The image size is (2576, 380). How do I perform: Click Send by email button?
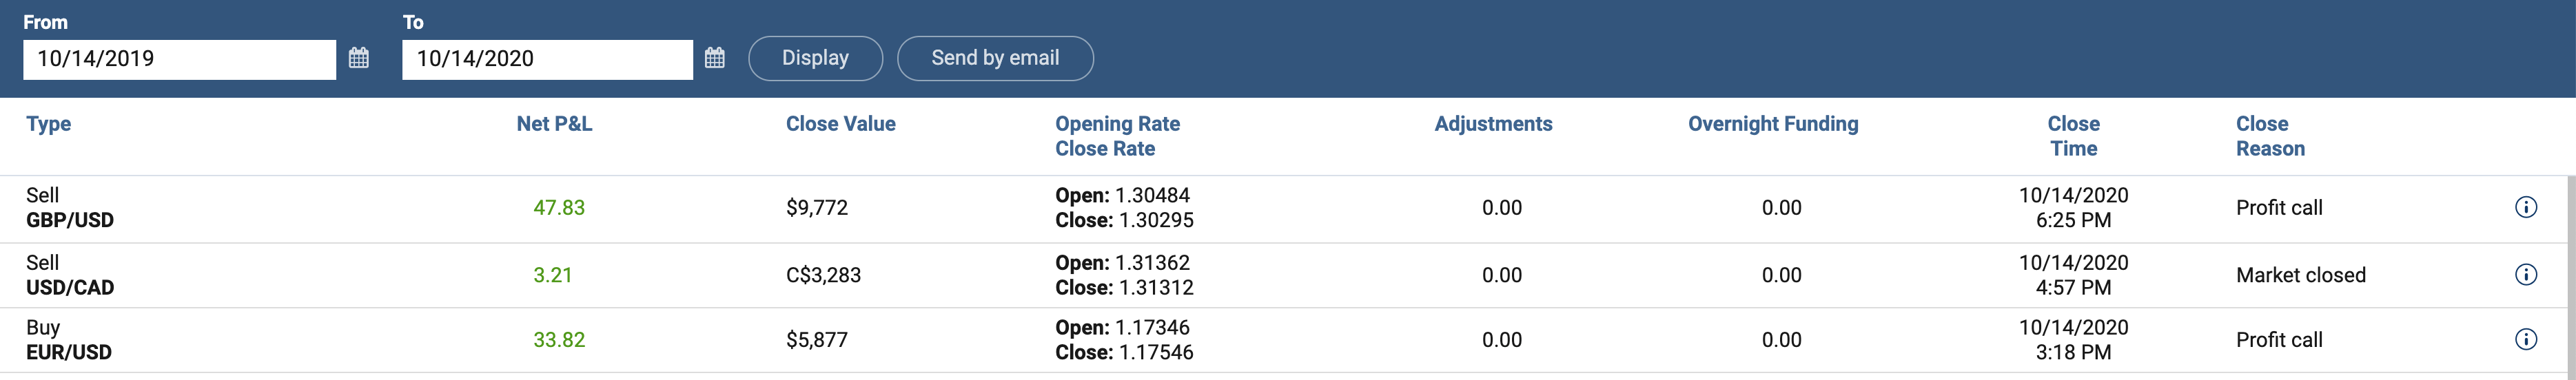[995, 58]
